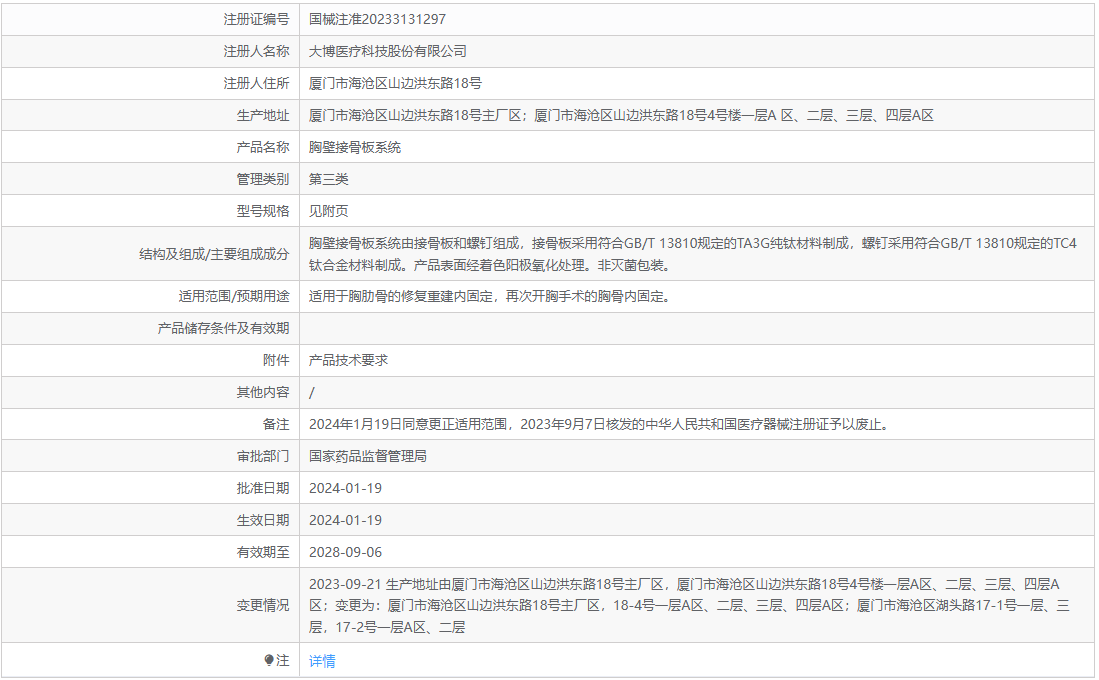The width and height of the screenshot is (1099, 680).
Task: Select registrant name 大博医疗科技股份有限公司
Action: tap(388, 51)
